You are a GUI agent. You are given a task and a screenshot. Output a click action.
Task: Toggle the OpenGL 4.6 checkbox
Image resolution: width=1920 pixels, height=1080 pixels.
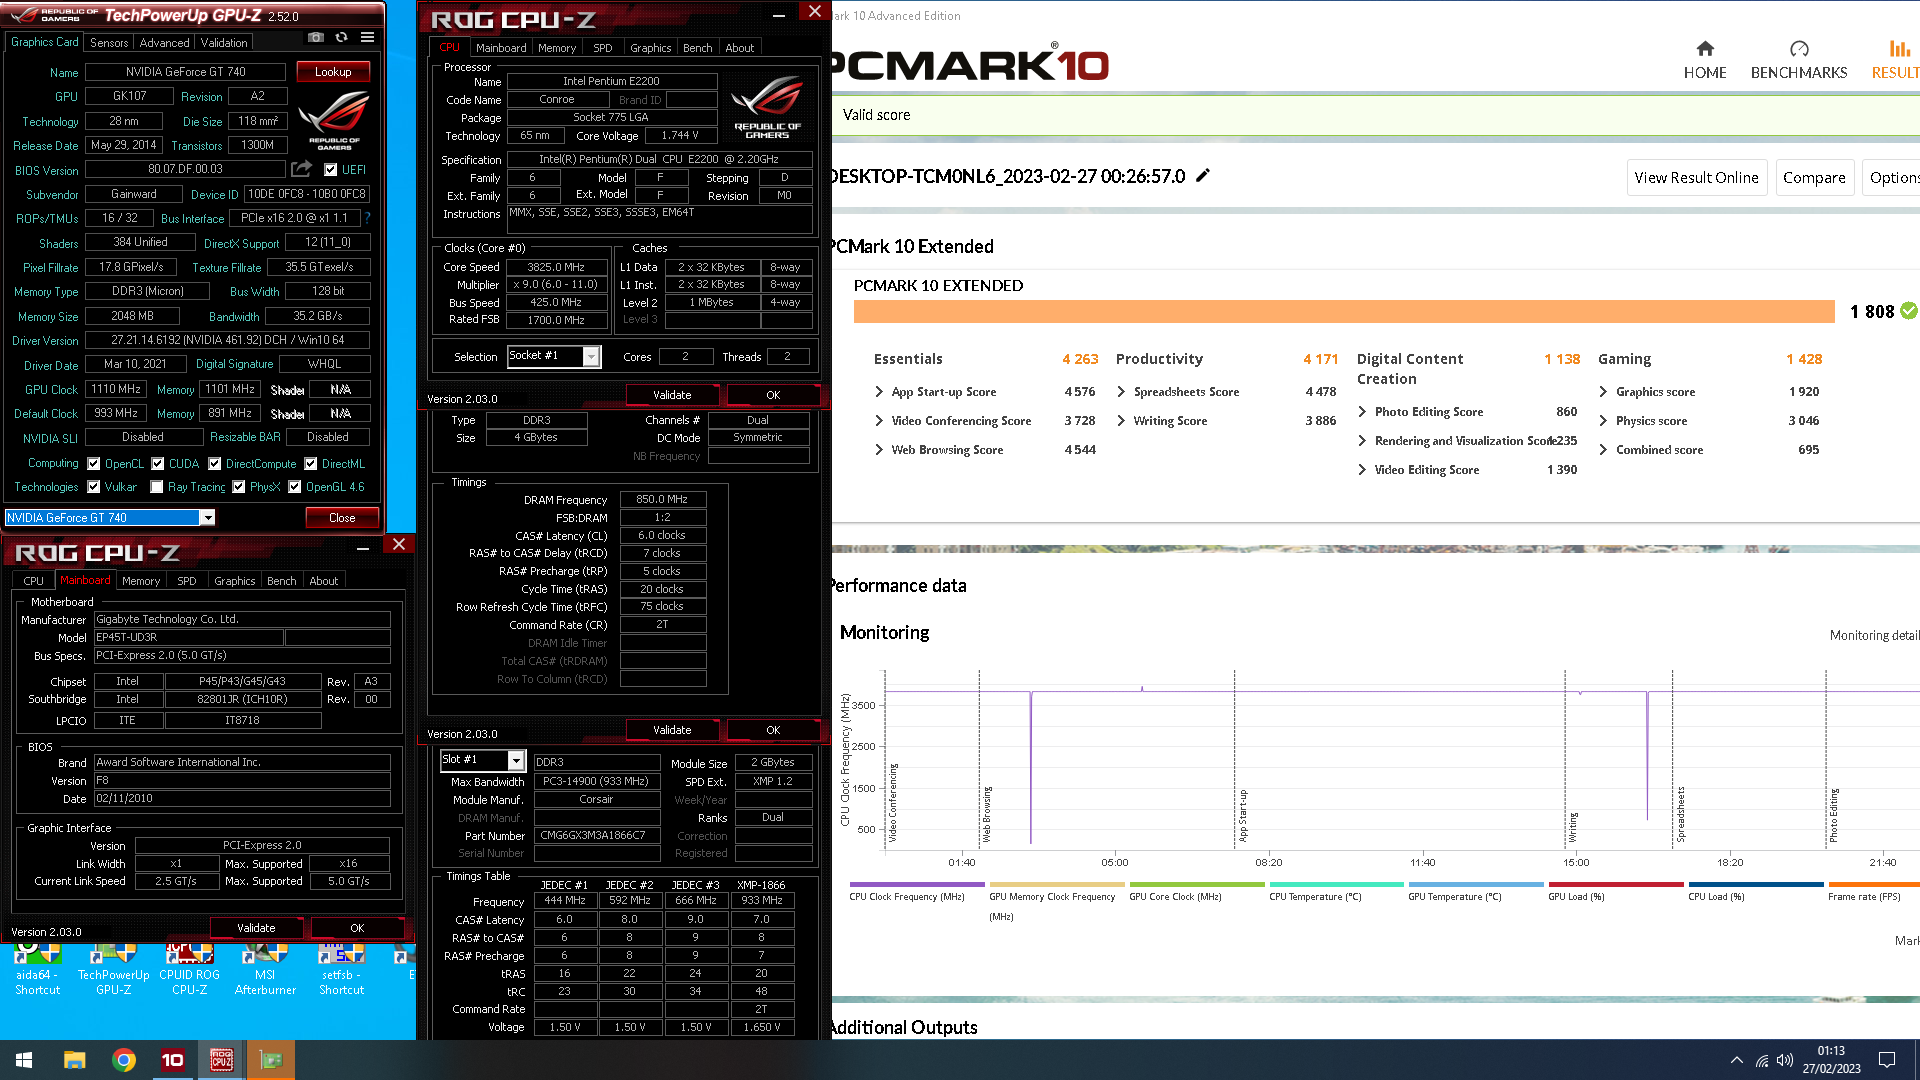click(295, 487)
